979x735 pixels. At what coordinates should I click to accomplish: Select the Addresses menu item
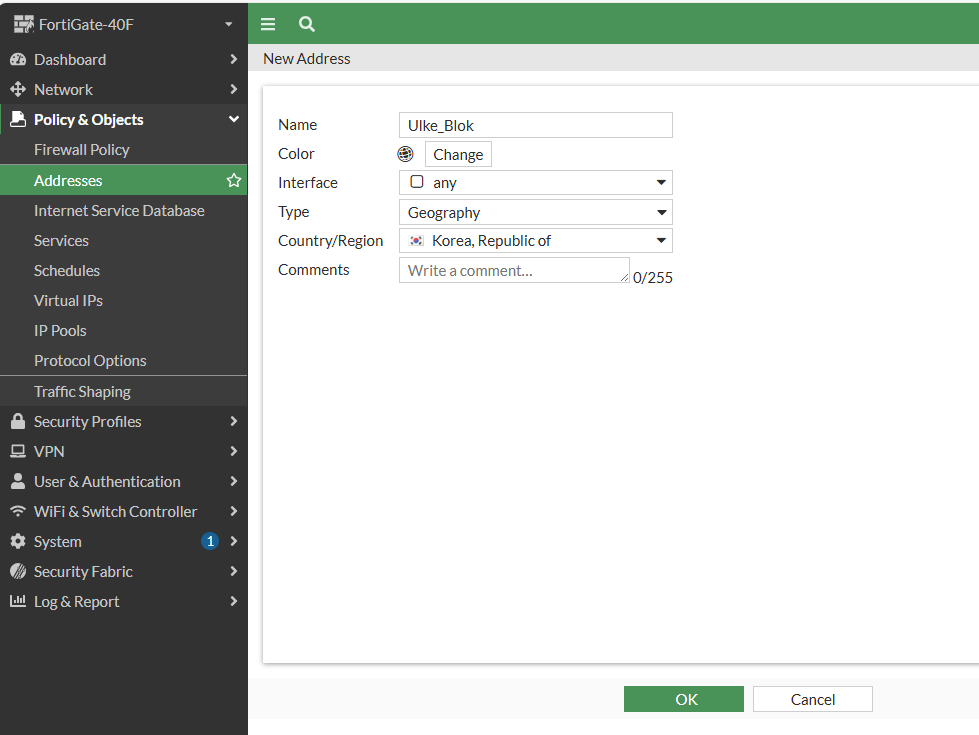tap(124, 180)
